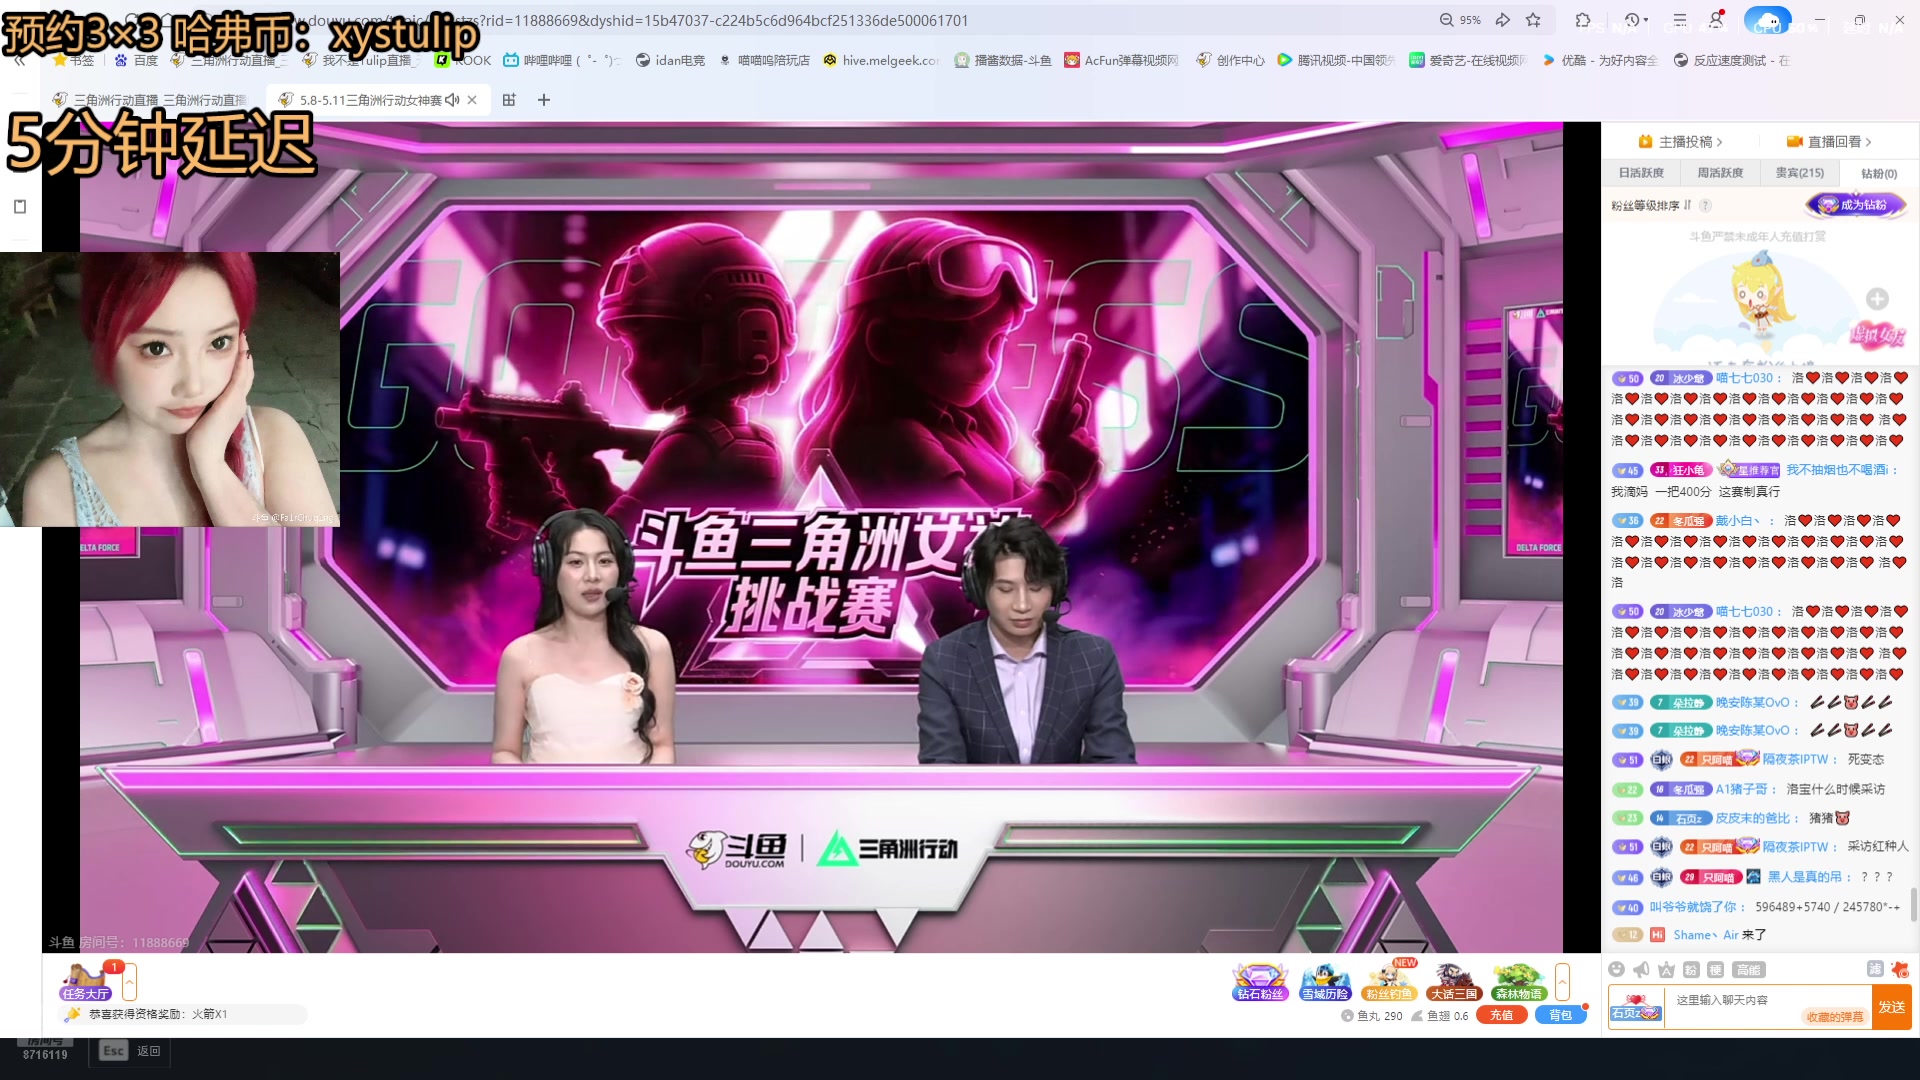This screenshot has height=1080, width=1920.
Task: Open the history clock dropdown
Action: (1636, 20)
